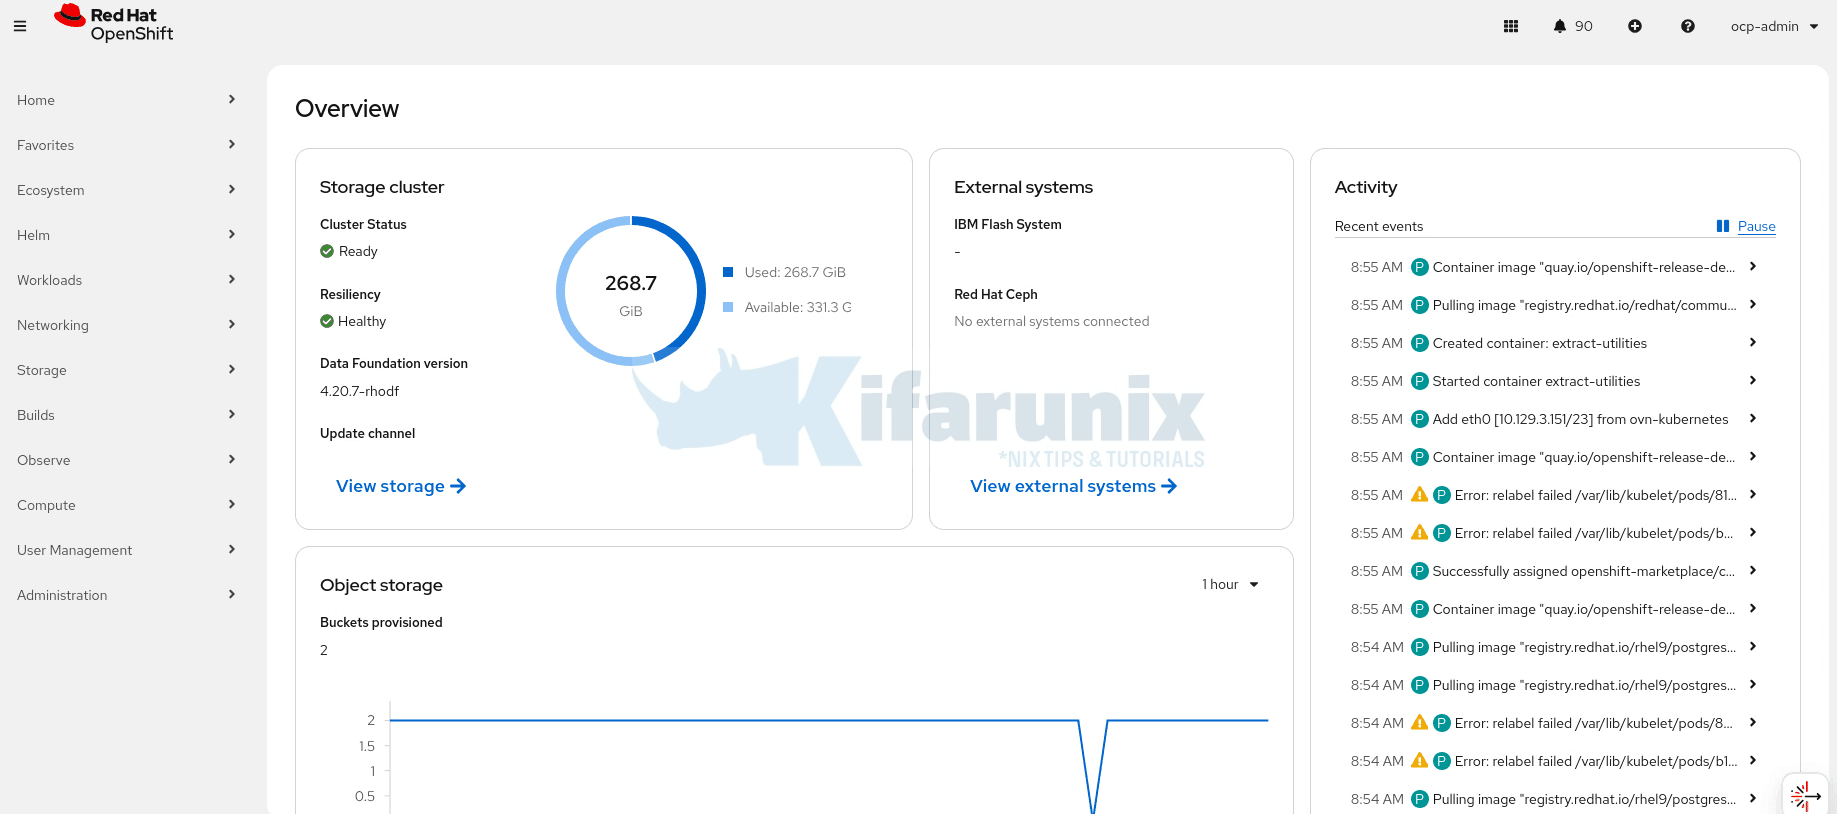Open notifications bell showing 90
The height and width of the screenshot is (814, 1837).
click(1572, 26)
